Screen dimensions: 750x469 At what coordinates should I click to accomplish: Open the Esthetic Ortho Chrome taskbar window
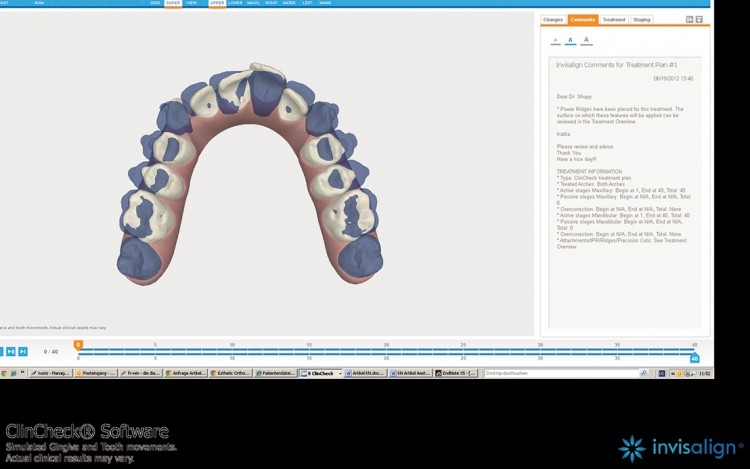click(x=231, y=373)
